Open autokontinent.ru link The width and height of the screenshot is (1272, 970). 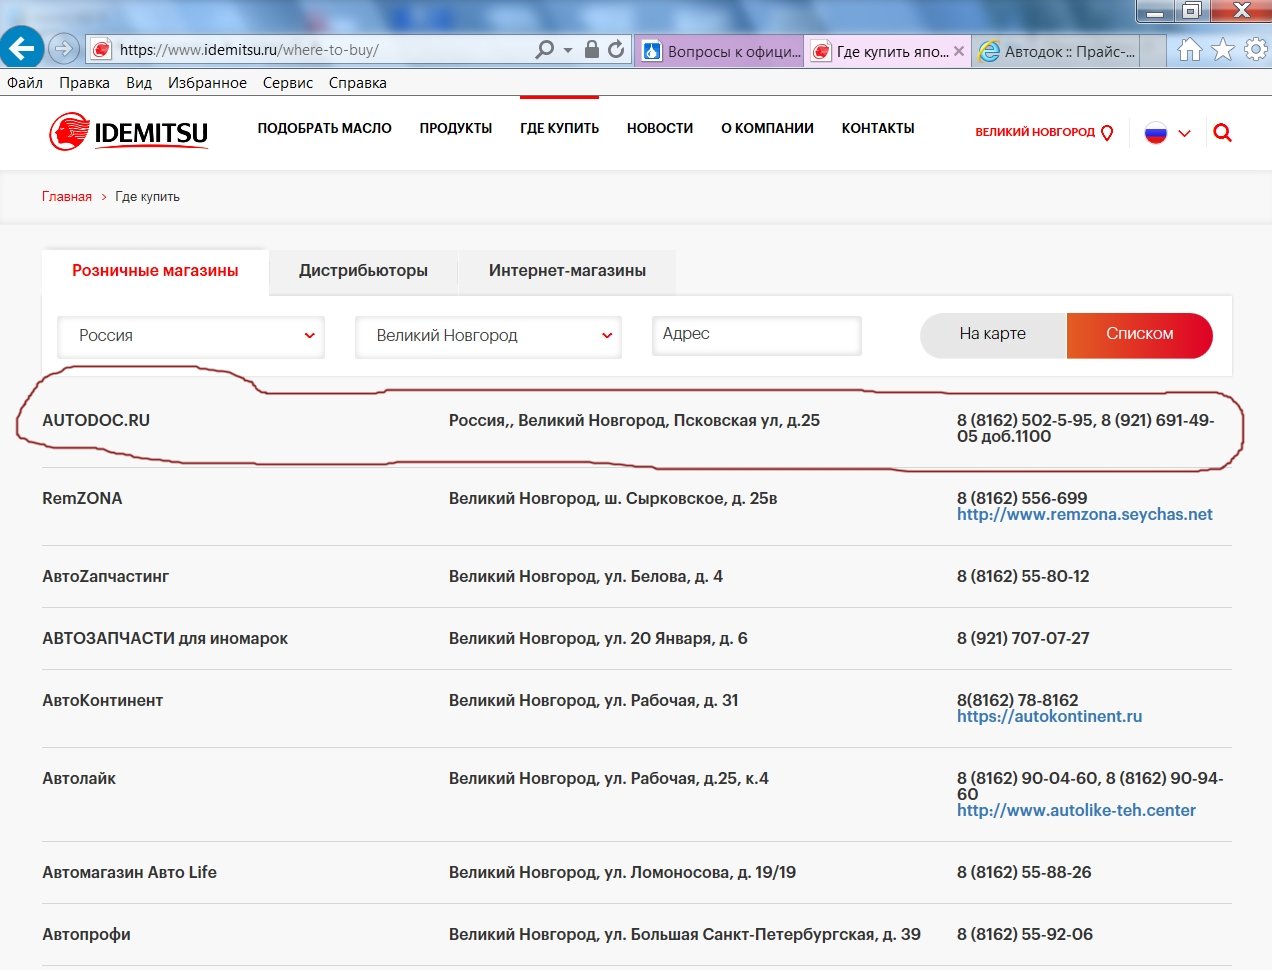1049,716
